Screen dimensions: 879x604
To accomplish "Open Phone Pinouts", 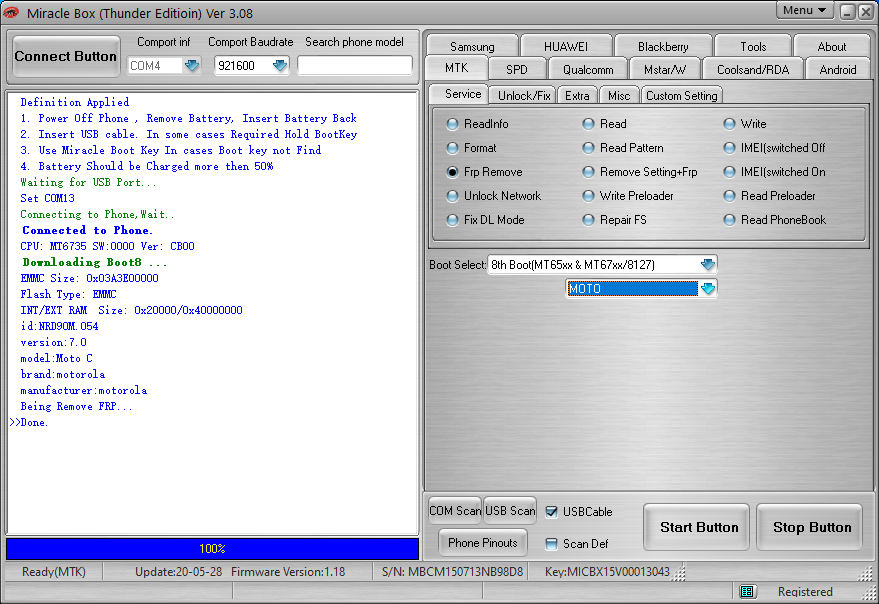I will pyautogui.click(x=483, y=542).
